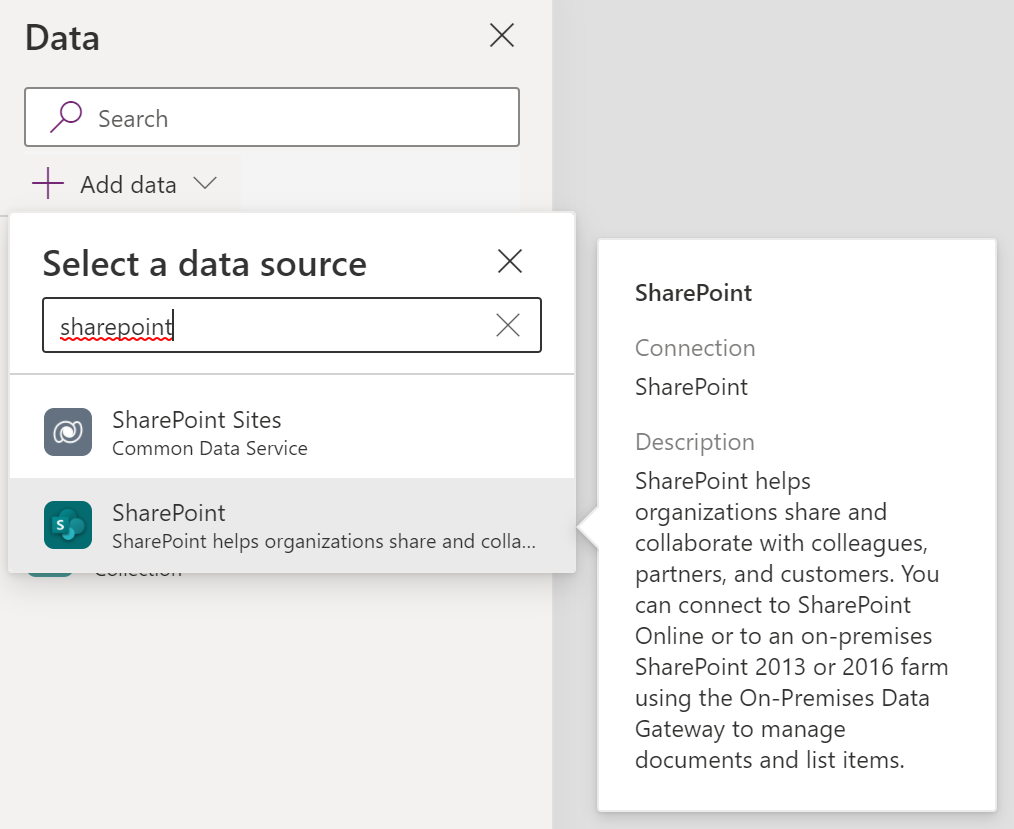Expand the Add data chevron
The width and height of the screenshot is (1014, 829).
[205, 184]
